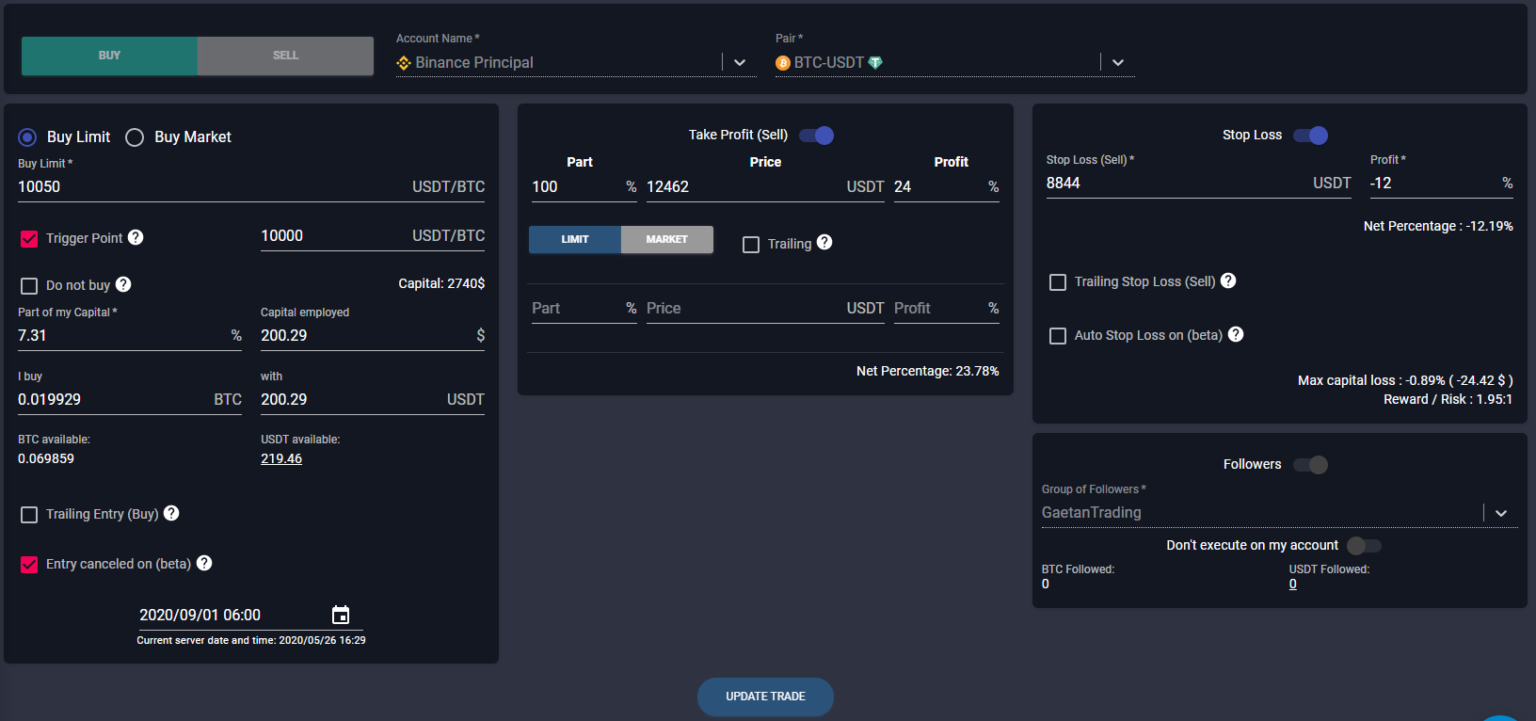The width and height of the screenshot is (1536, 721).
Task: Switch to the SELL tab
Action: point(285,56)
